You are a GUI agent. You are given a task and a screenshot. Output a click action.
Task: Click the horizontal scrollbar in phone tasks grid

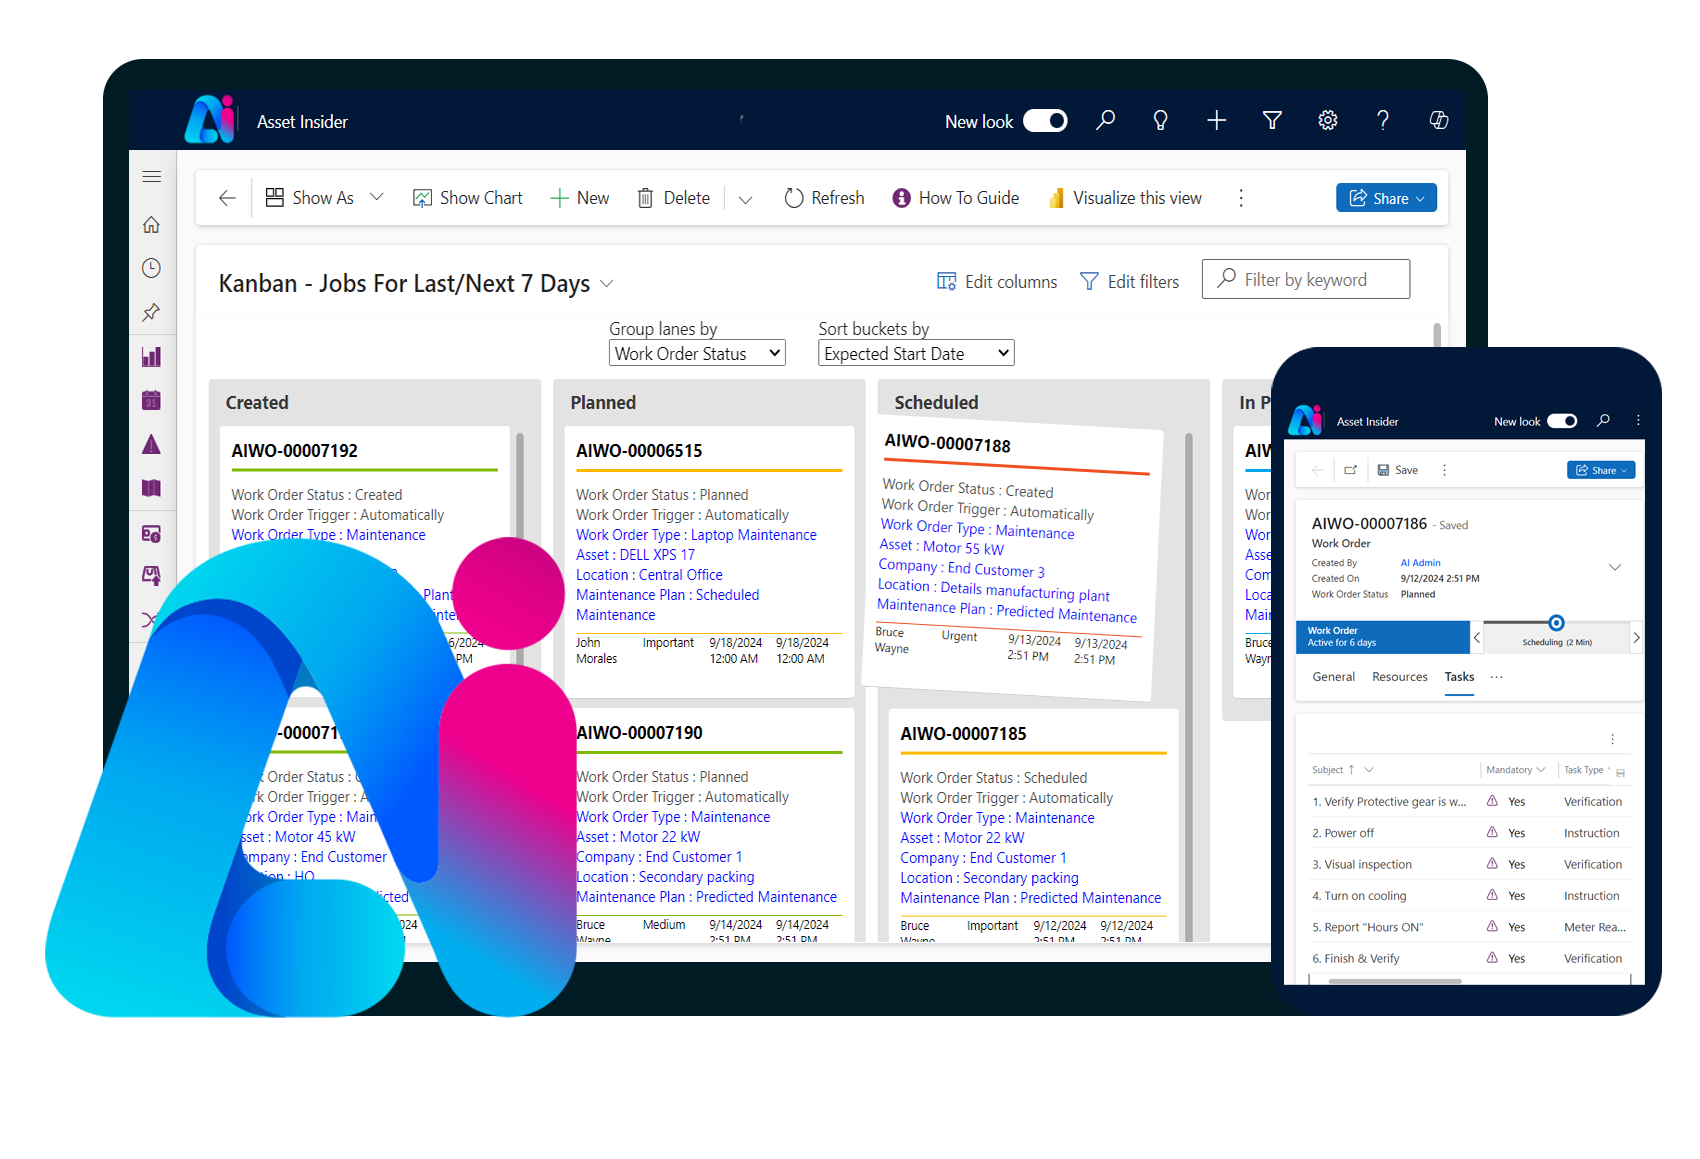coord(1395,982)
